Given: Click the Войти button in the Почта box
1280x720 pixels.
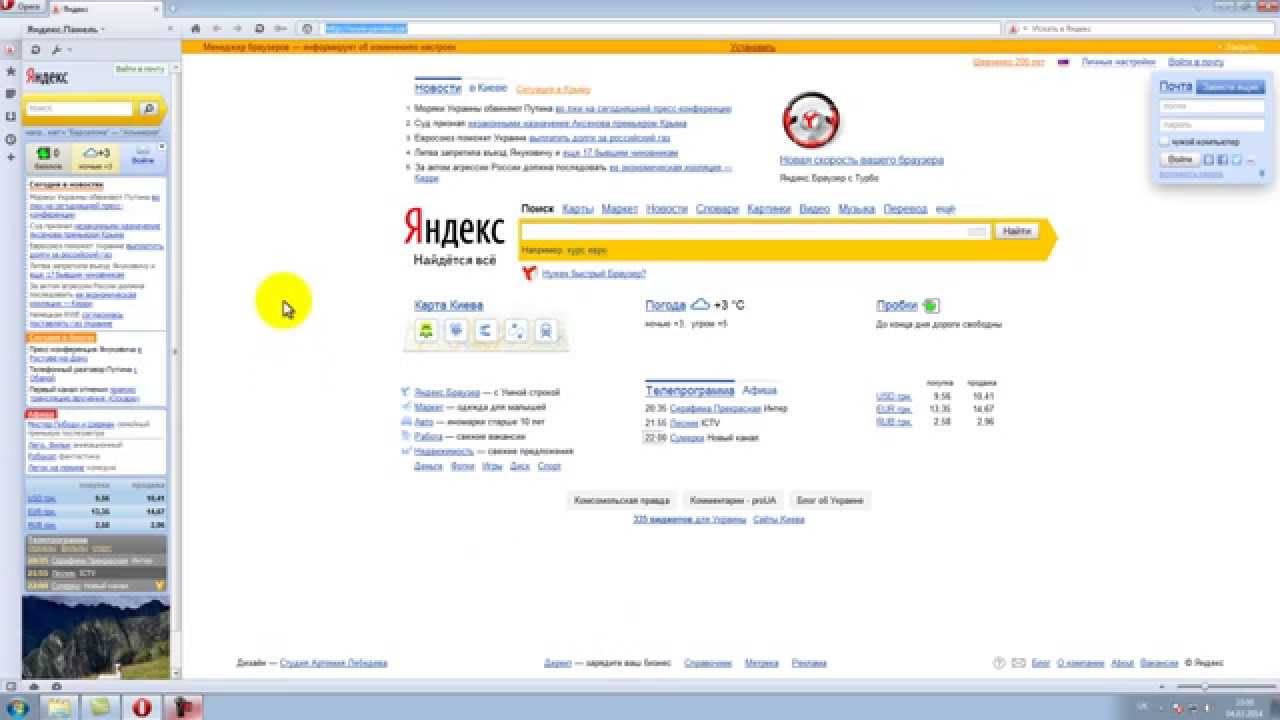Looking at the screenshot, I should 1180,160.
